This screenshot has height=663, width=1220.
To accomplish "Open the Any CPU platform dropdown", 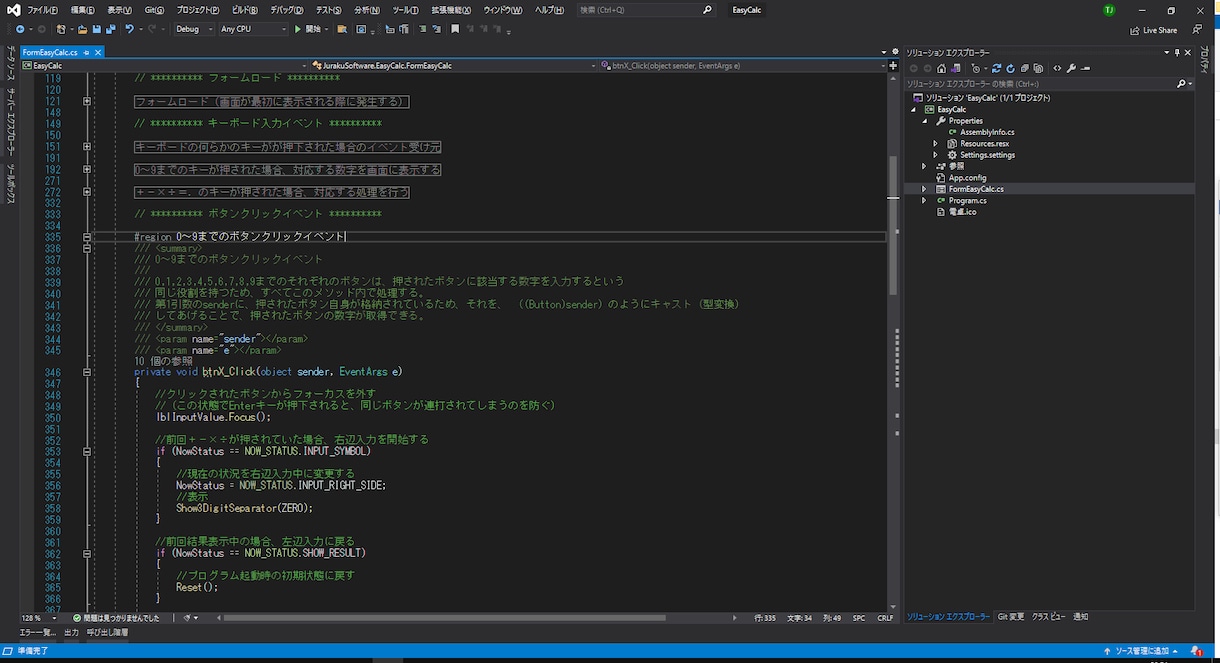I will [x=253, y=29].
